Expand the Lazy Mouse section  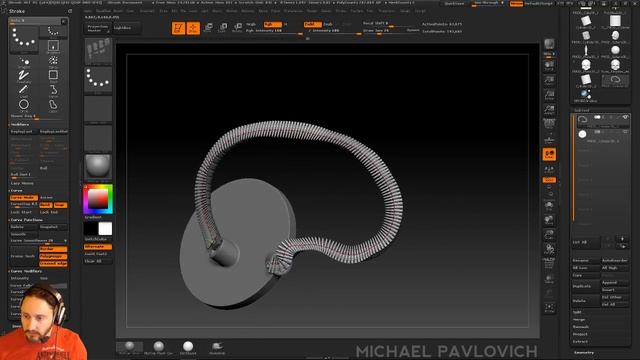coord(22,183)
